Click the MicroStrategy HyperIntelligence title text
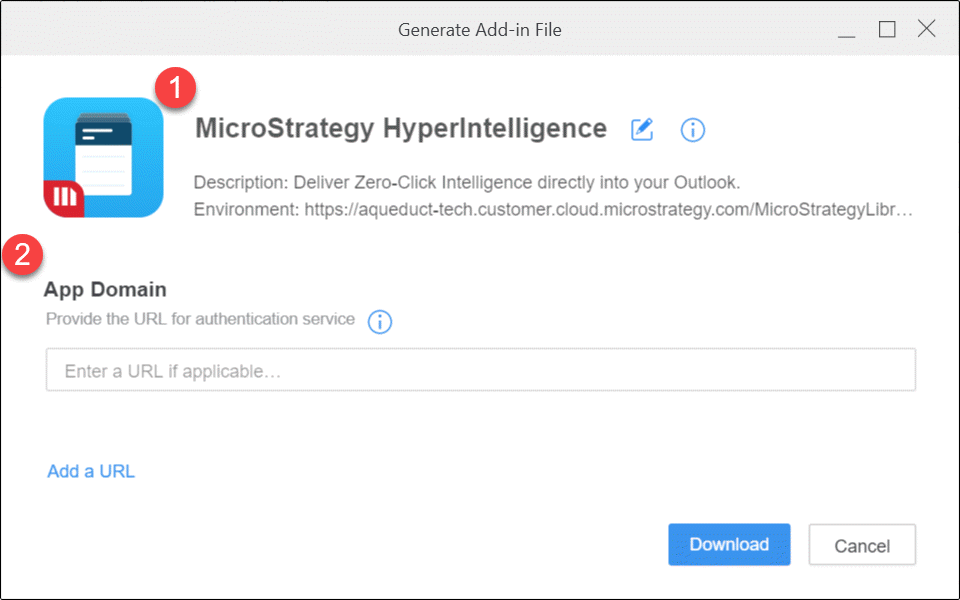 point(401,129)
